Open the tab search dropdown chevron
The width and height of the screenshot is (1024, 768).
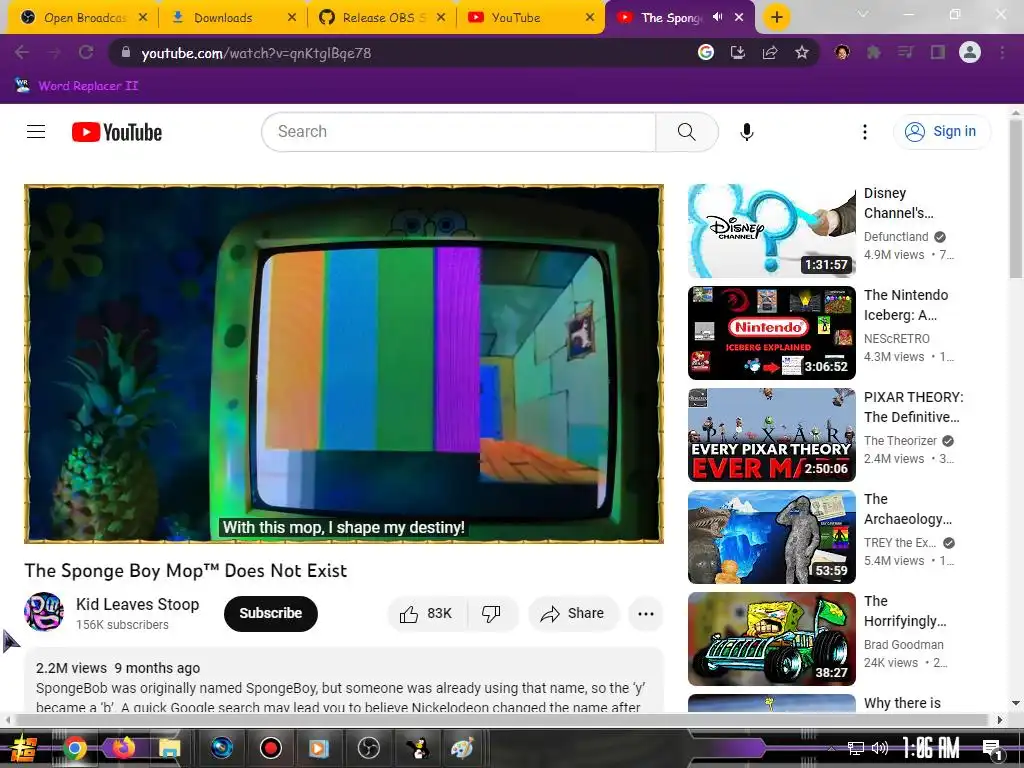point(863,14)
